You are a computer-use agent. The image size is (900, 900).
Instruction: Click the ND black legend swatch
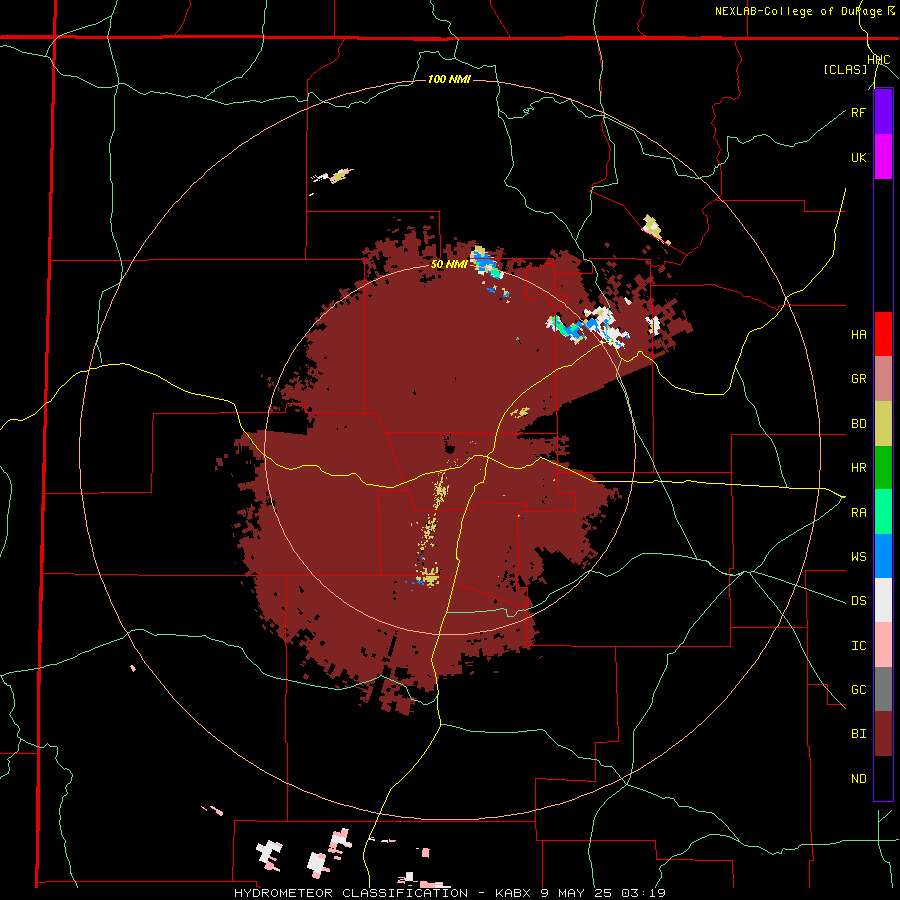pyautogui.click(x=883, y=778)
